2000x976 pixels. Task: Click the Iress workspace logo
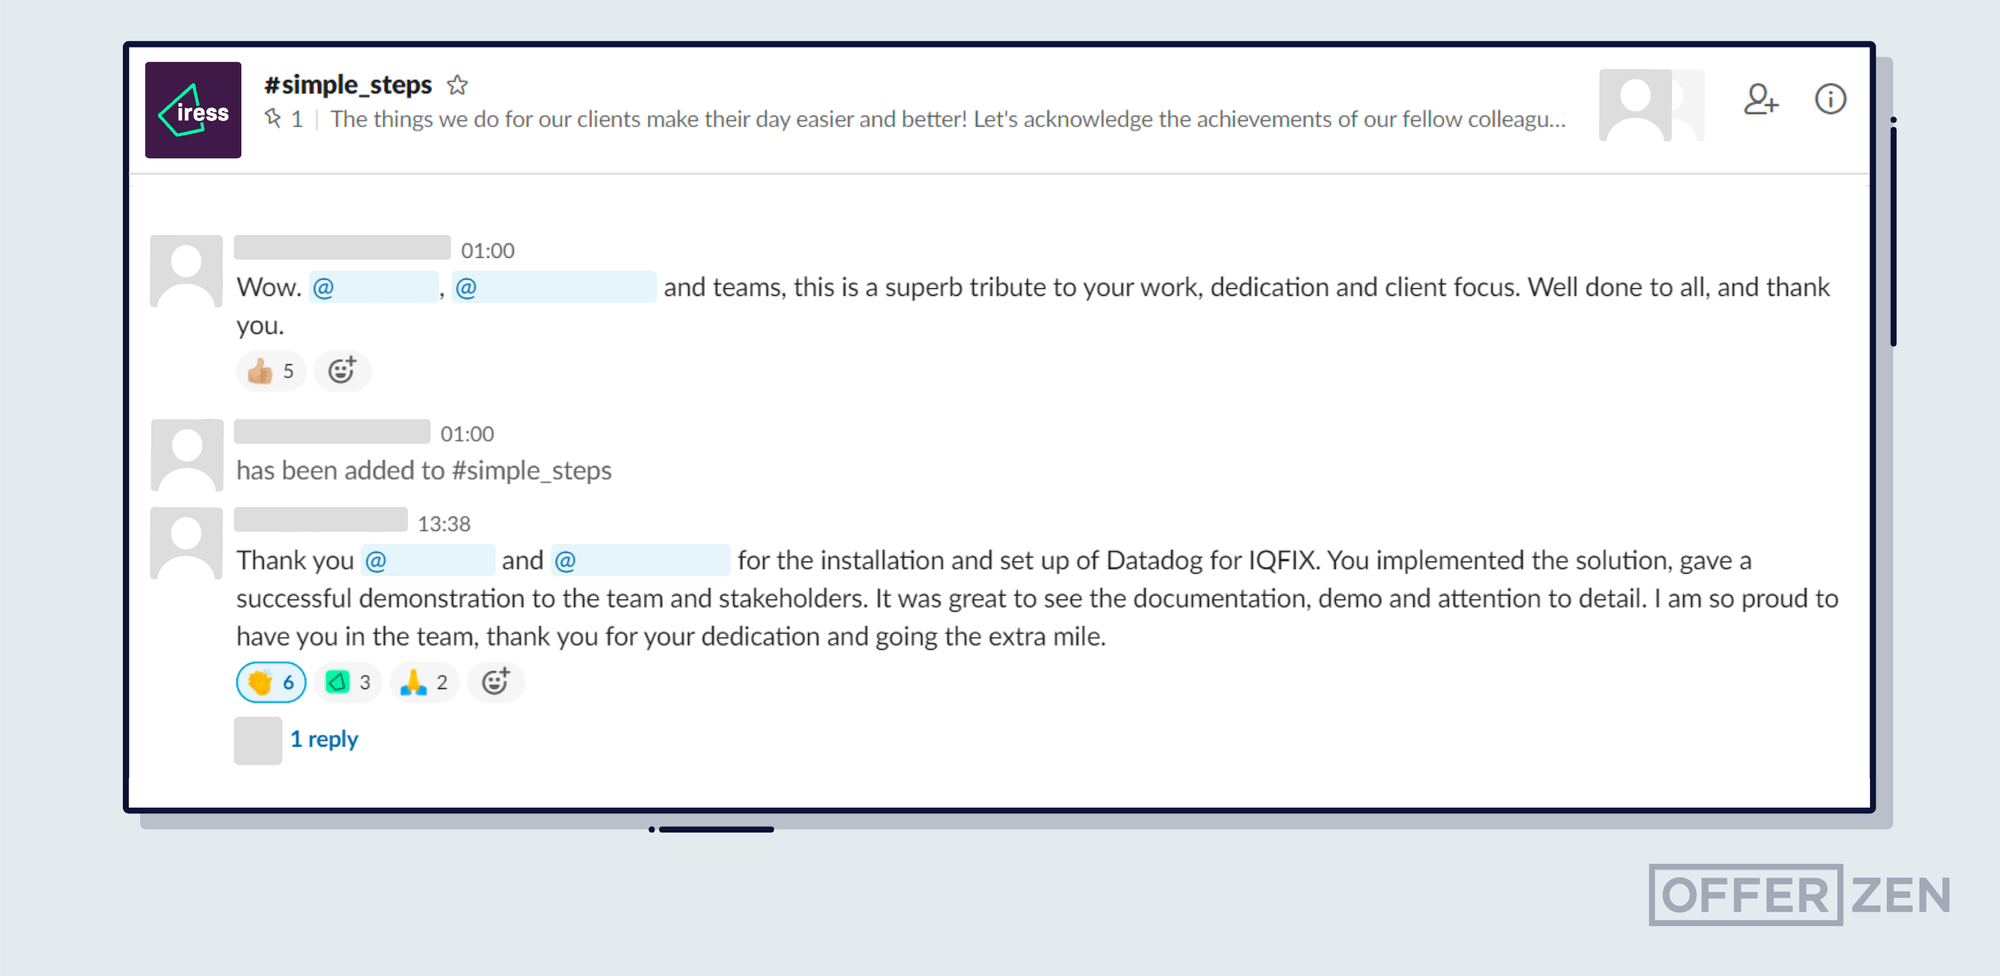[193, 110]
